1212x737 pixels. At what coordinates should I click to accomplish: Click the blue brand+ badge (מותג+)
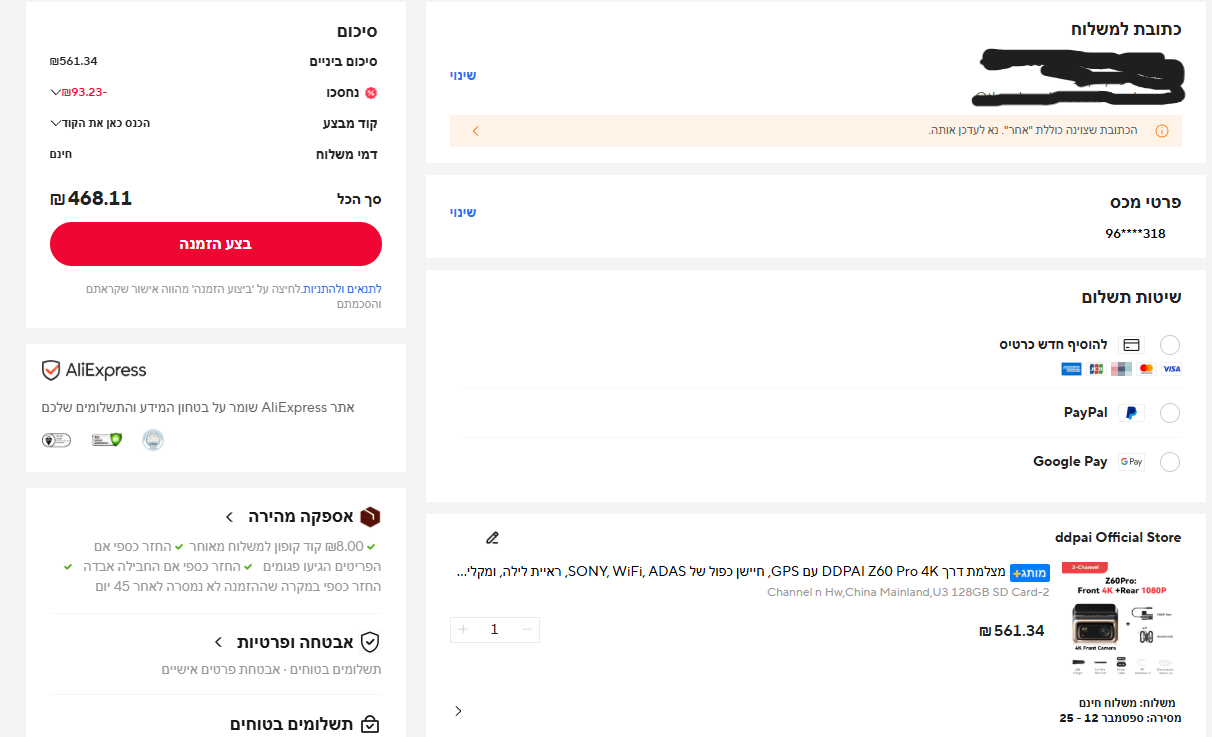coord(1030,573)
